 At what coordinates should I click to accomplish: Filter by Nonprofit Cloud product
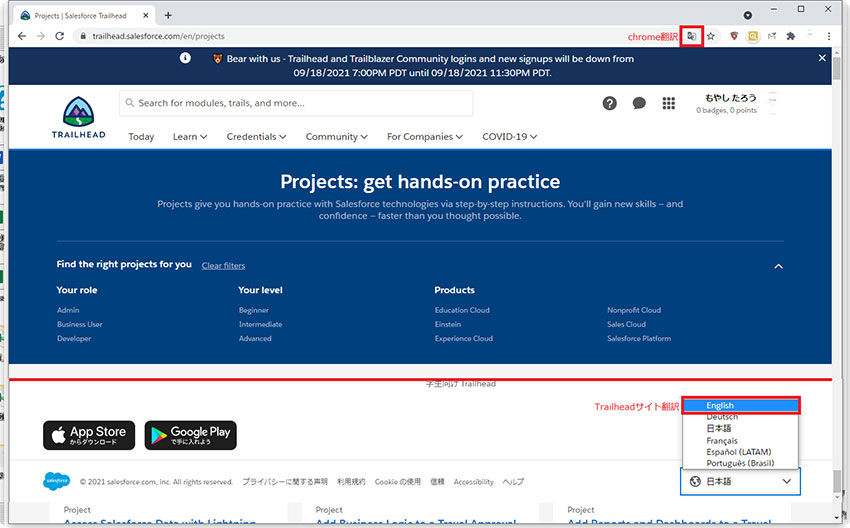point(634,310)
